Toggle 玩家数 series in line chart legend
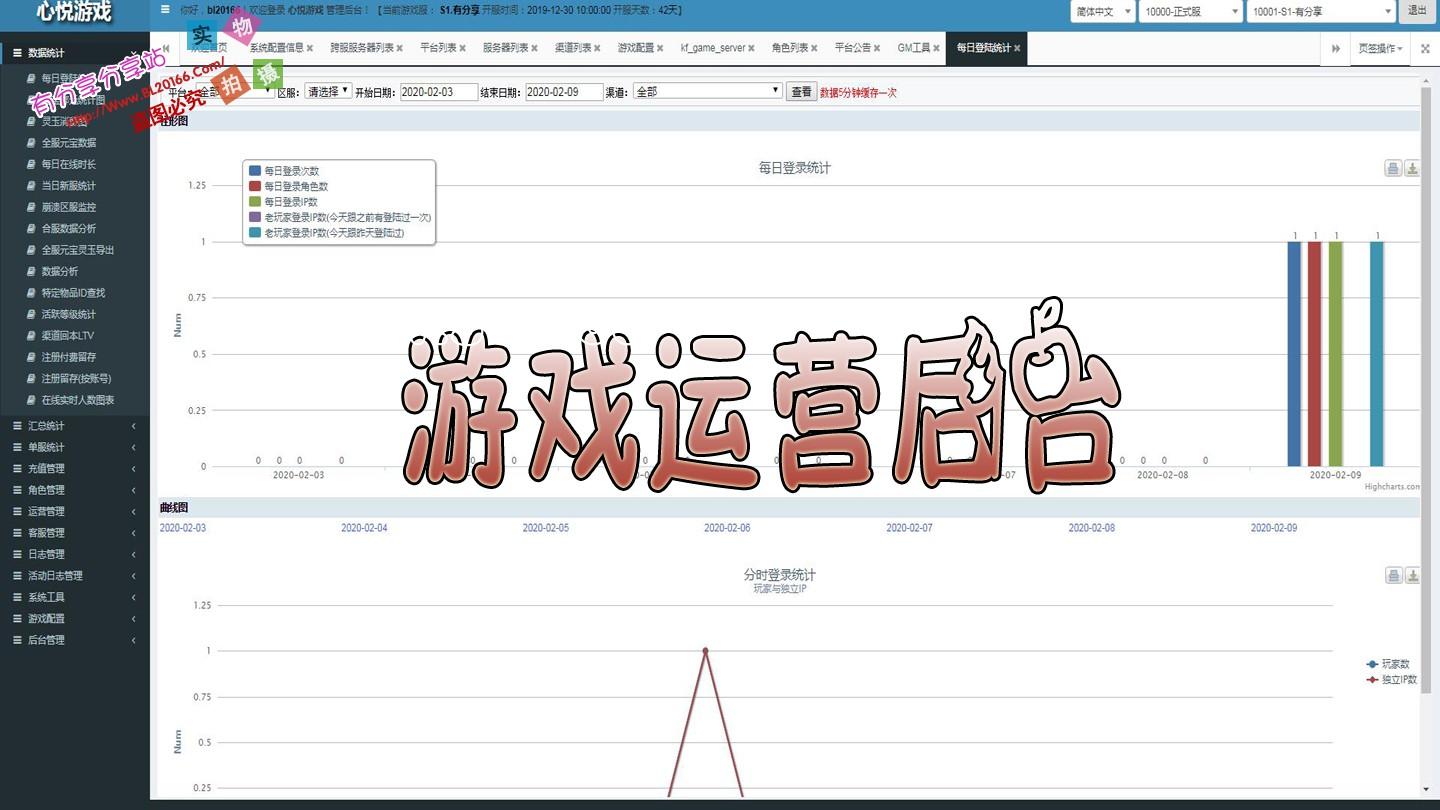Image resolution: width=1440 pixels, height=810 pixels. 1388,664
